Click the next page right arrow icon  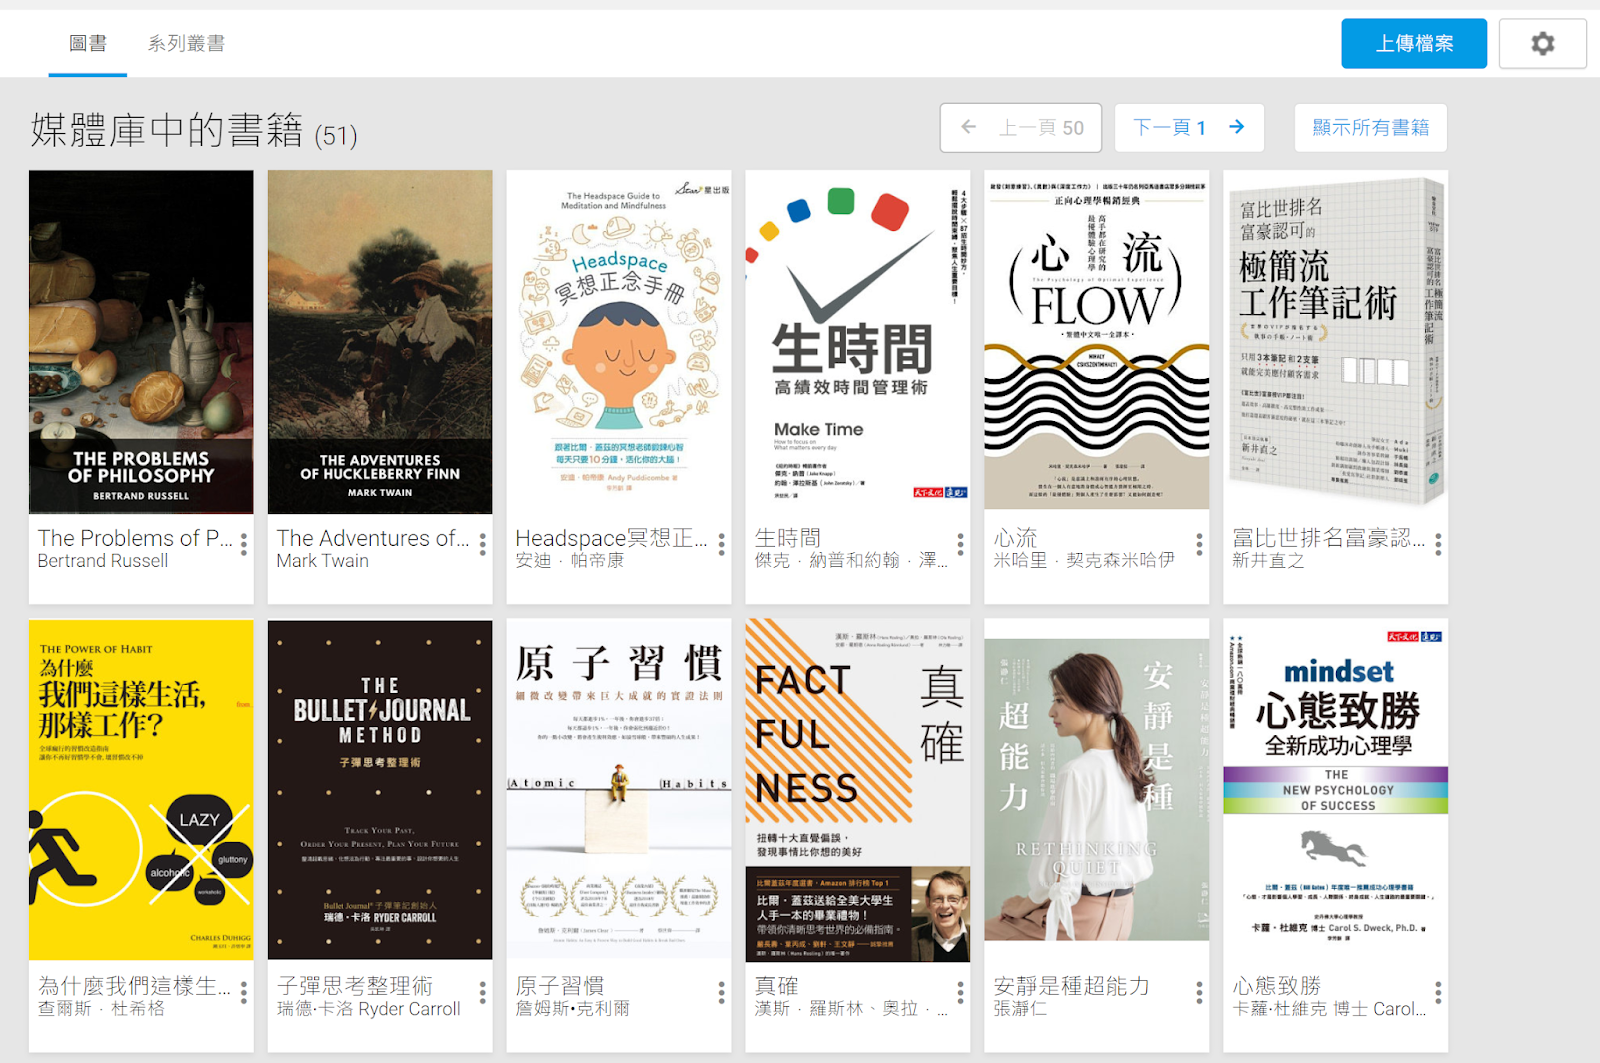[x=1237, y=127]
